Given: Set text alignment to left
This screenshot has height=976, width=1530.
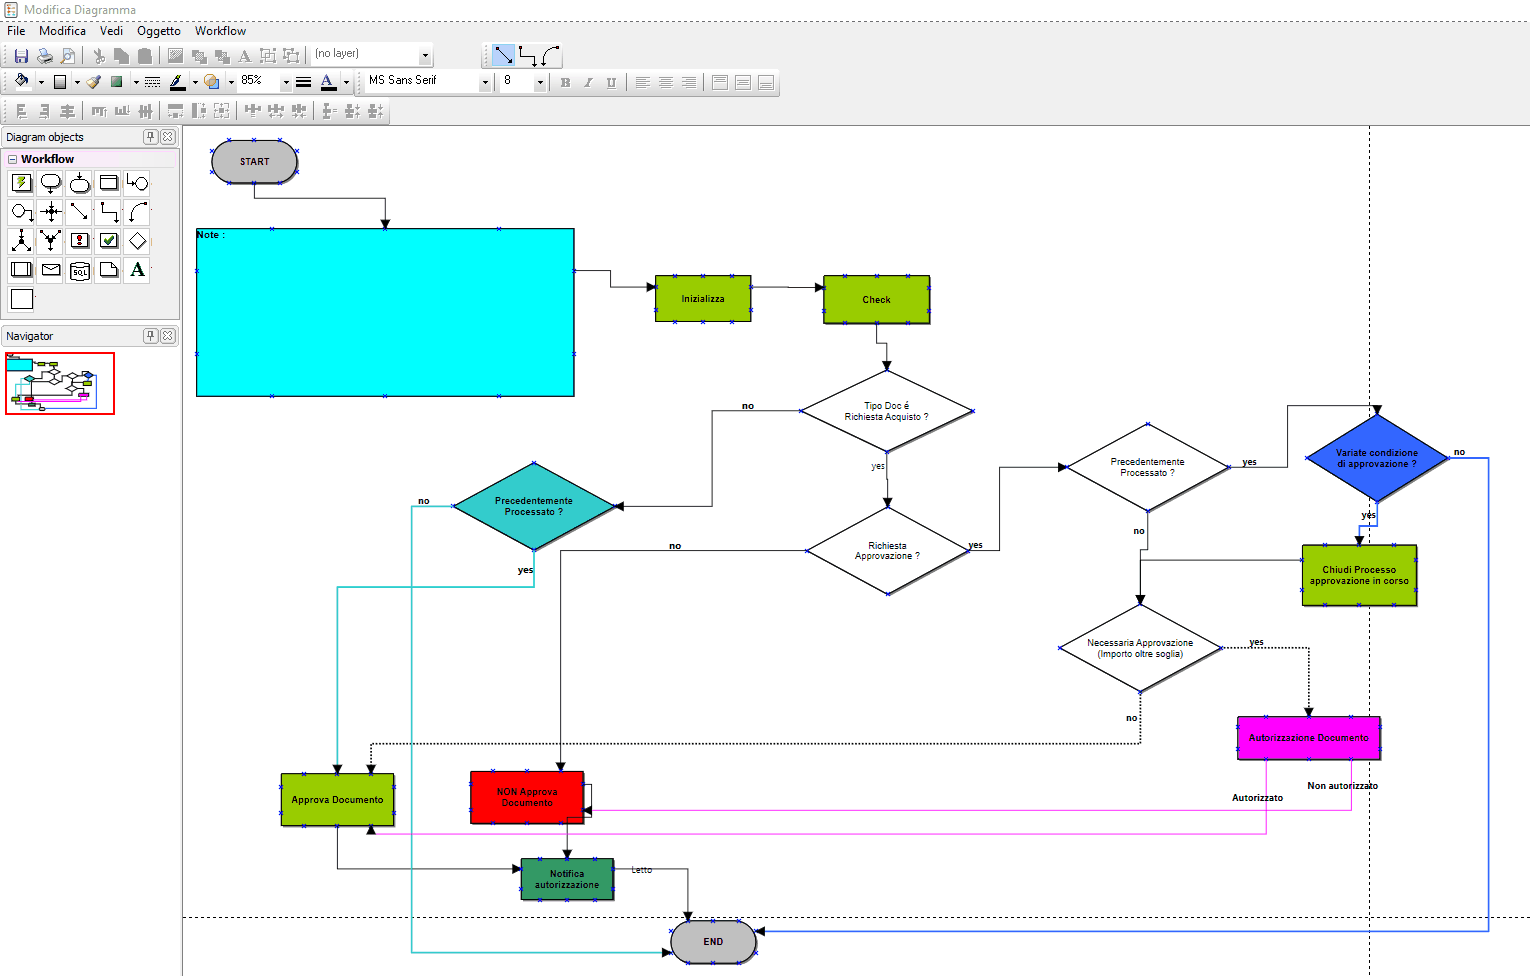Looking at the screenshot, I should tap(642, 83).
